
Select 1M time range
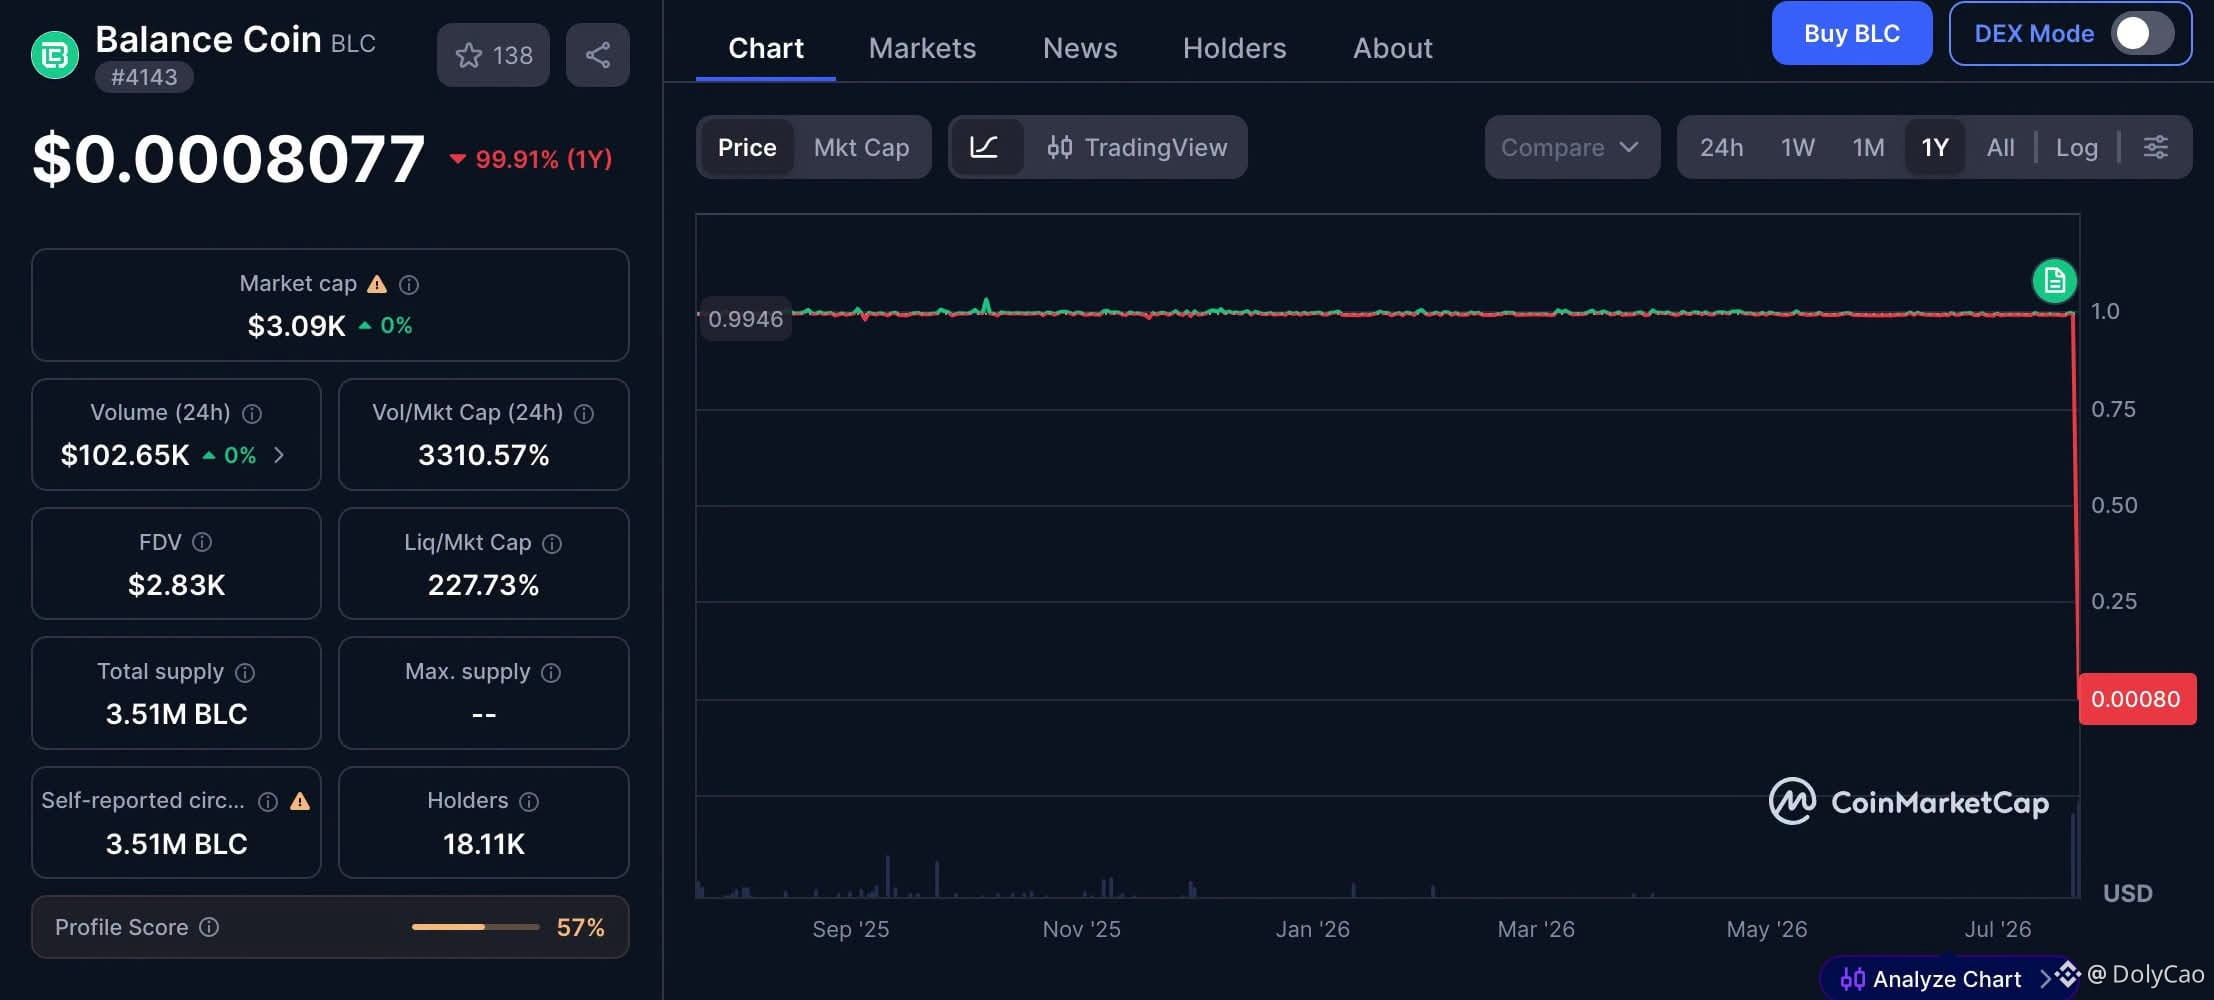(x=1868, y=147)
